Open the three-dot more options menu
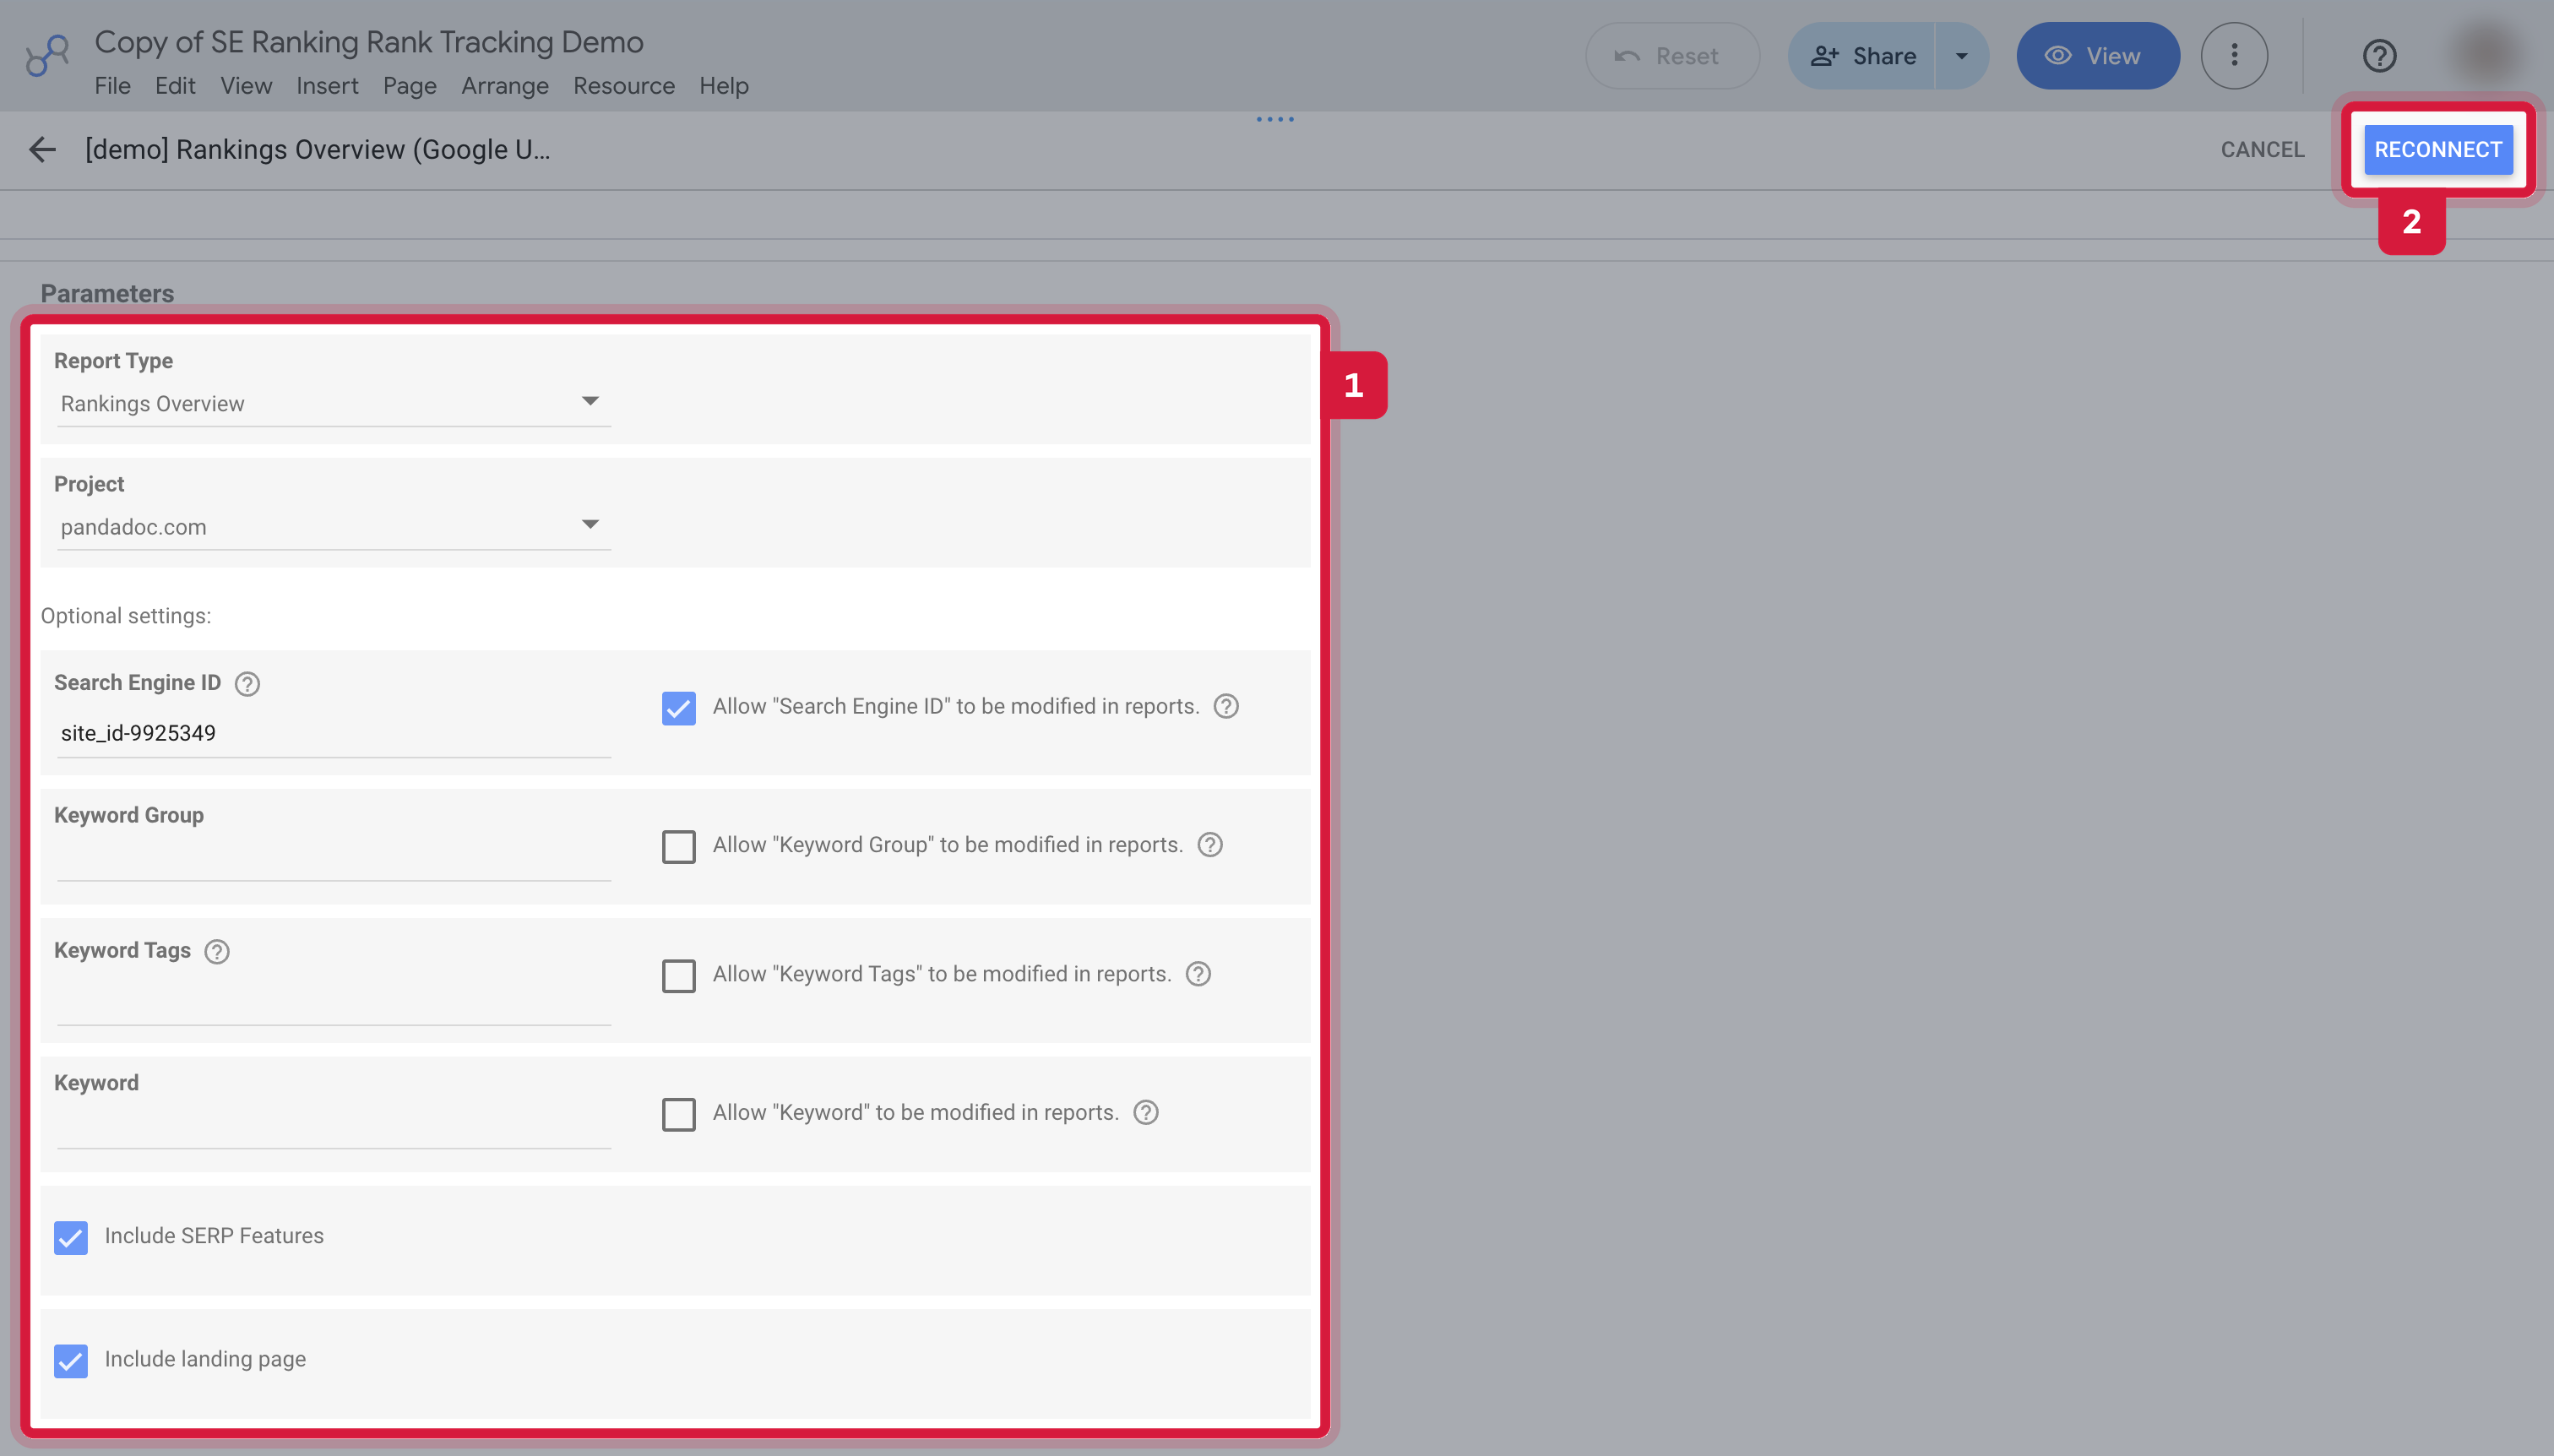This screenshot has width=2554, height=1456. coord(2234,56)
